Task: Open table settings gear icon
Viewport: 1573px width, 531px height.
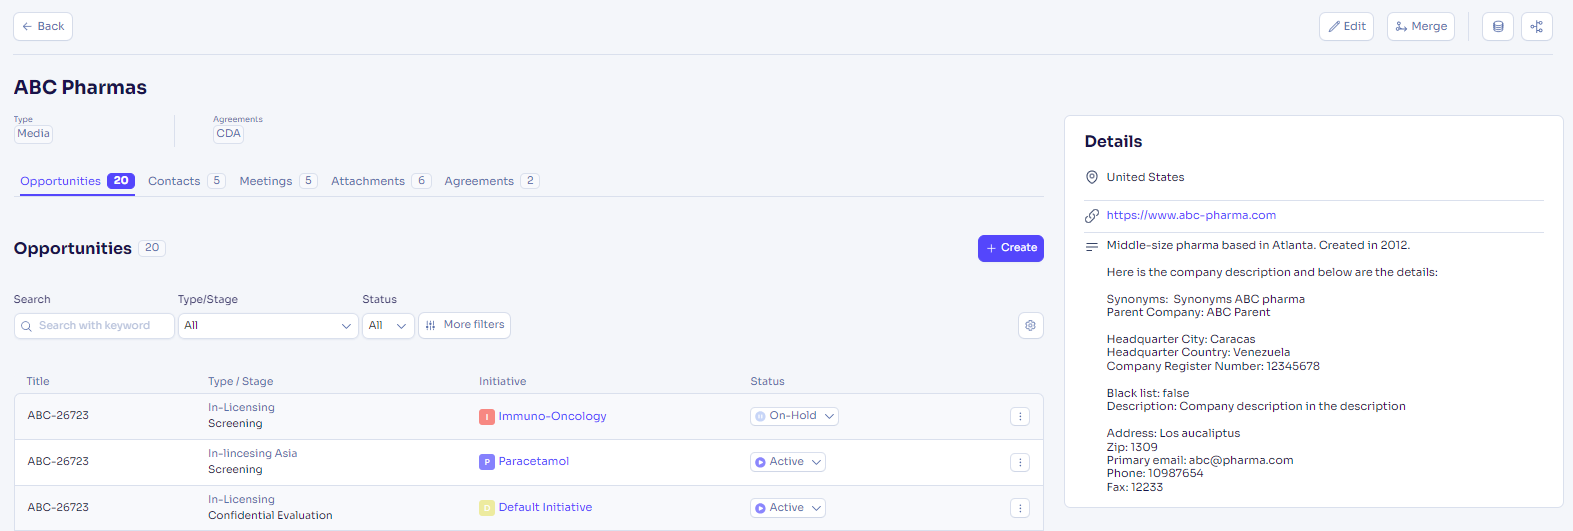Action: [x=1030, y=326]
